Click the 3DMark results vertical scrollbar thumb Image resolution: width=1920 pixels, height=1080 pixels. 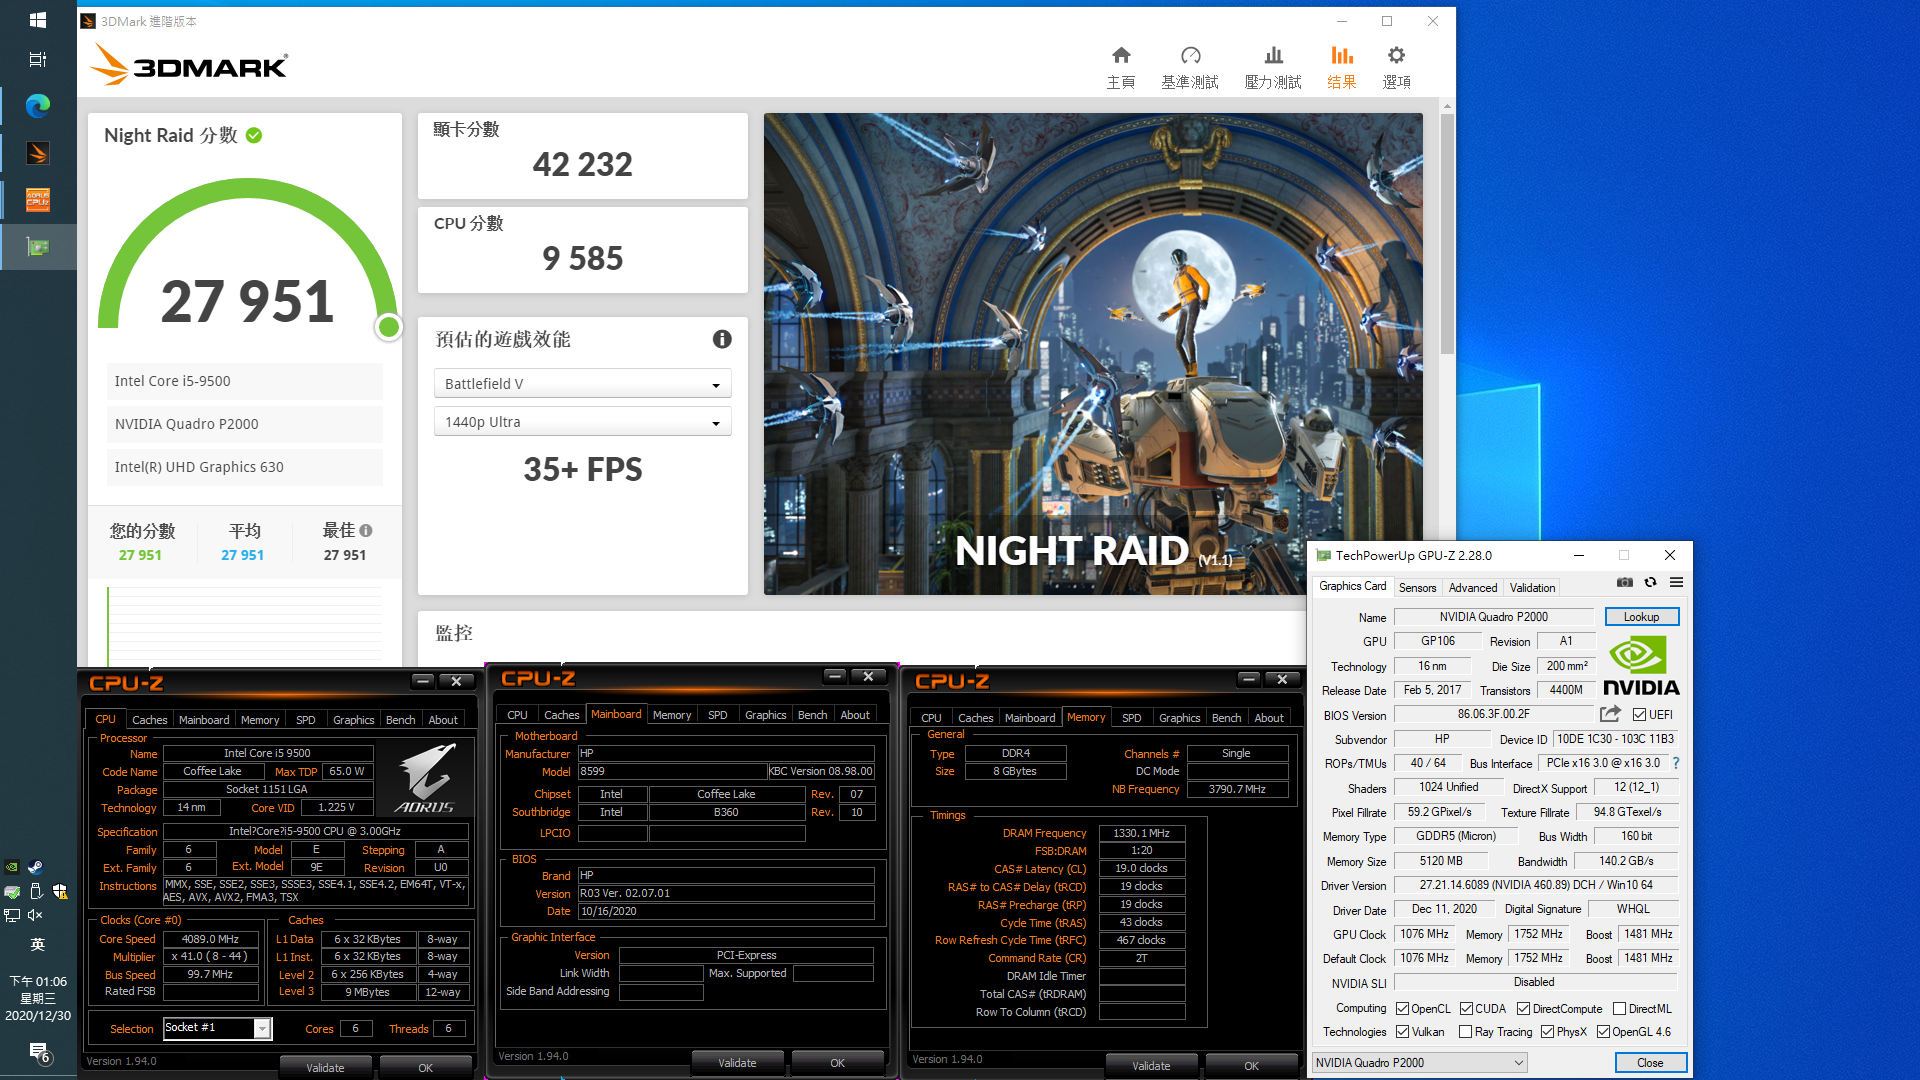pos(1447,233)
